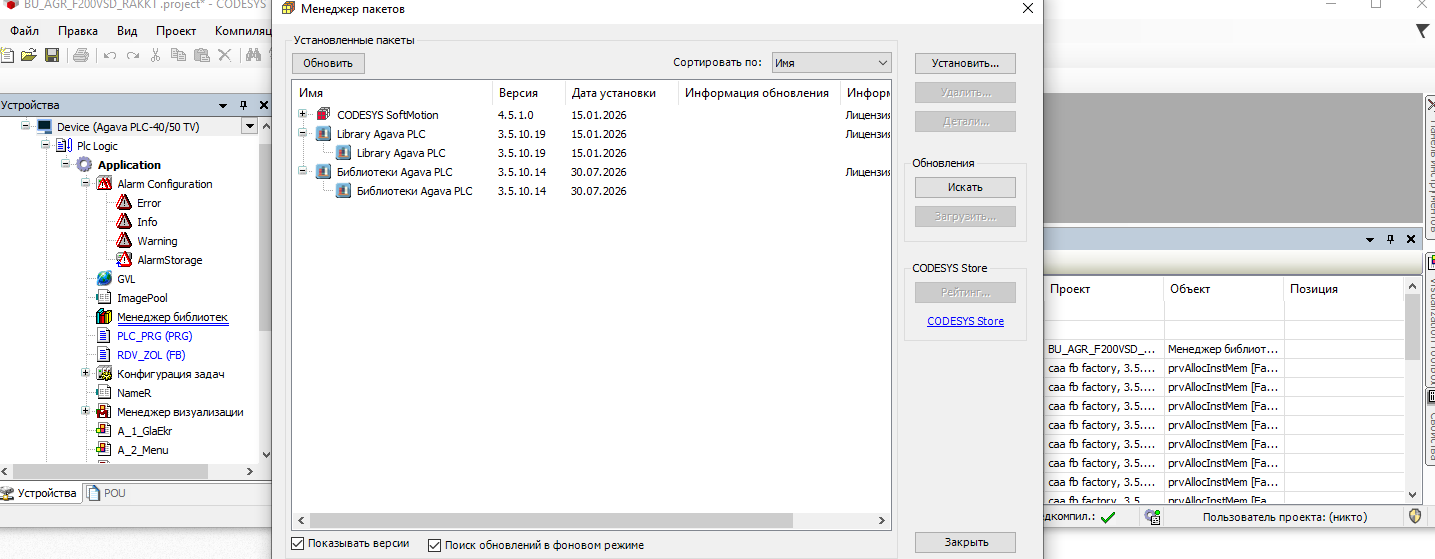Click the status bar device download icon

pos(1153,517)
